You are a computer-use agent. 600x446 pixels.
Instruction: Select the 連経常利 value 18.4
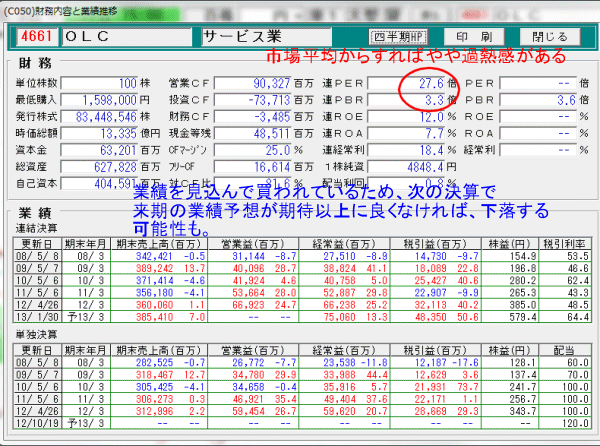point(406,150)
